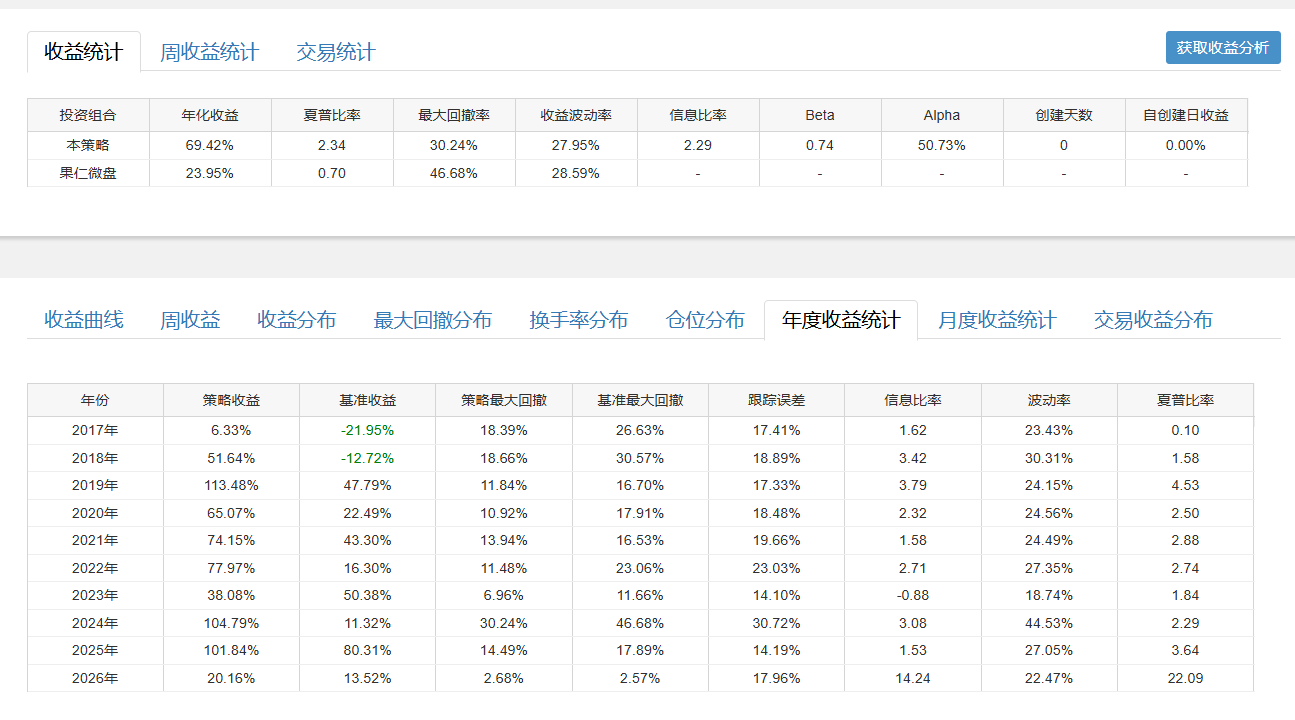Click the 101.84% strategy return for 2025
The width and height of the screenshot is (1295, 720).
tap(231, 650)
